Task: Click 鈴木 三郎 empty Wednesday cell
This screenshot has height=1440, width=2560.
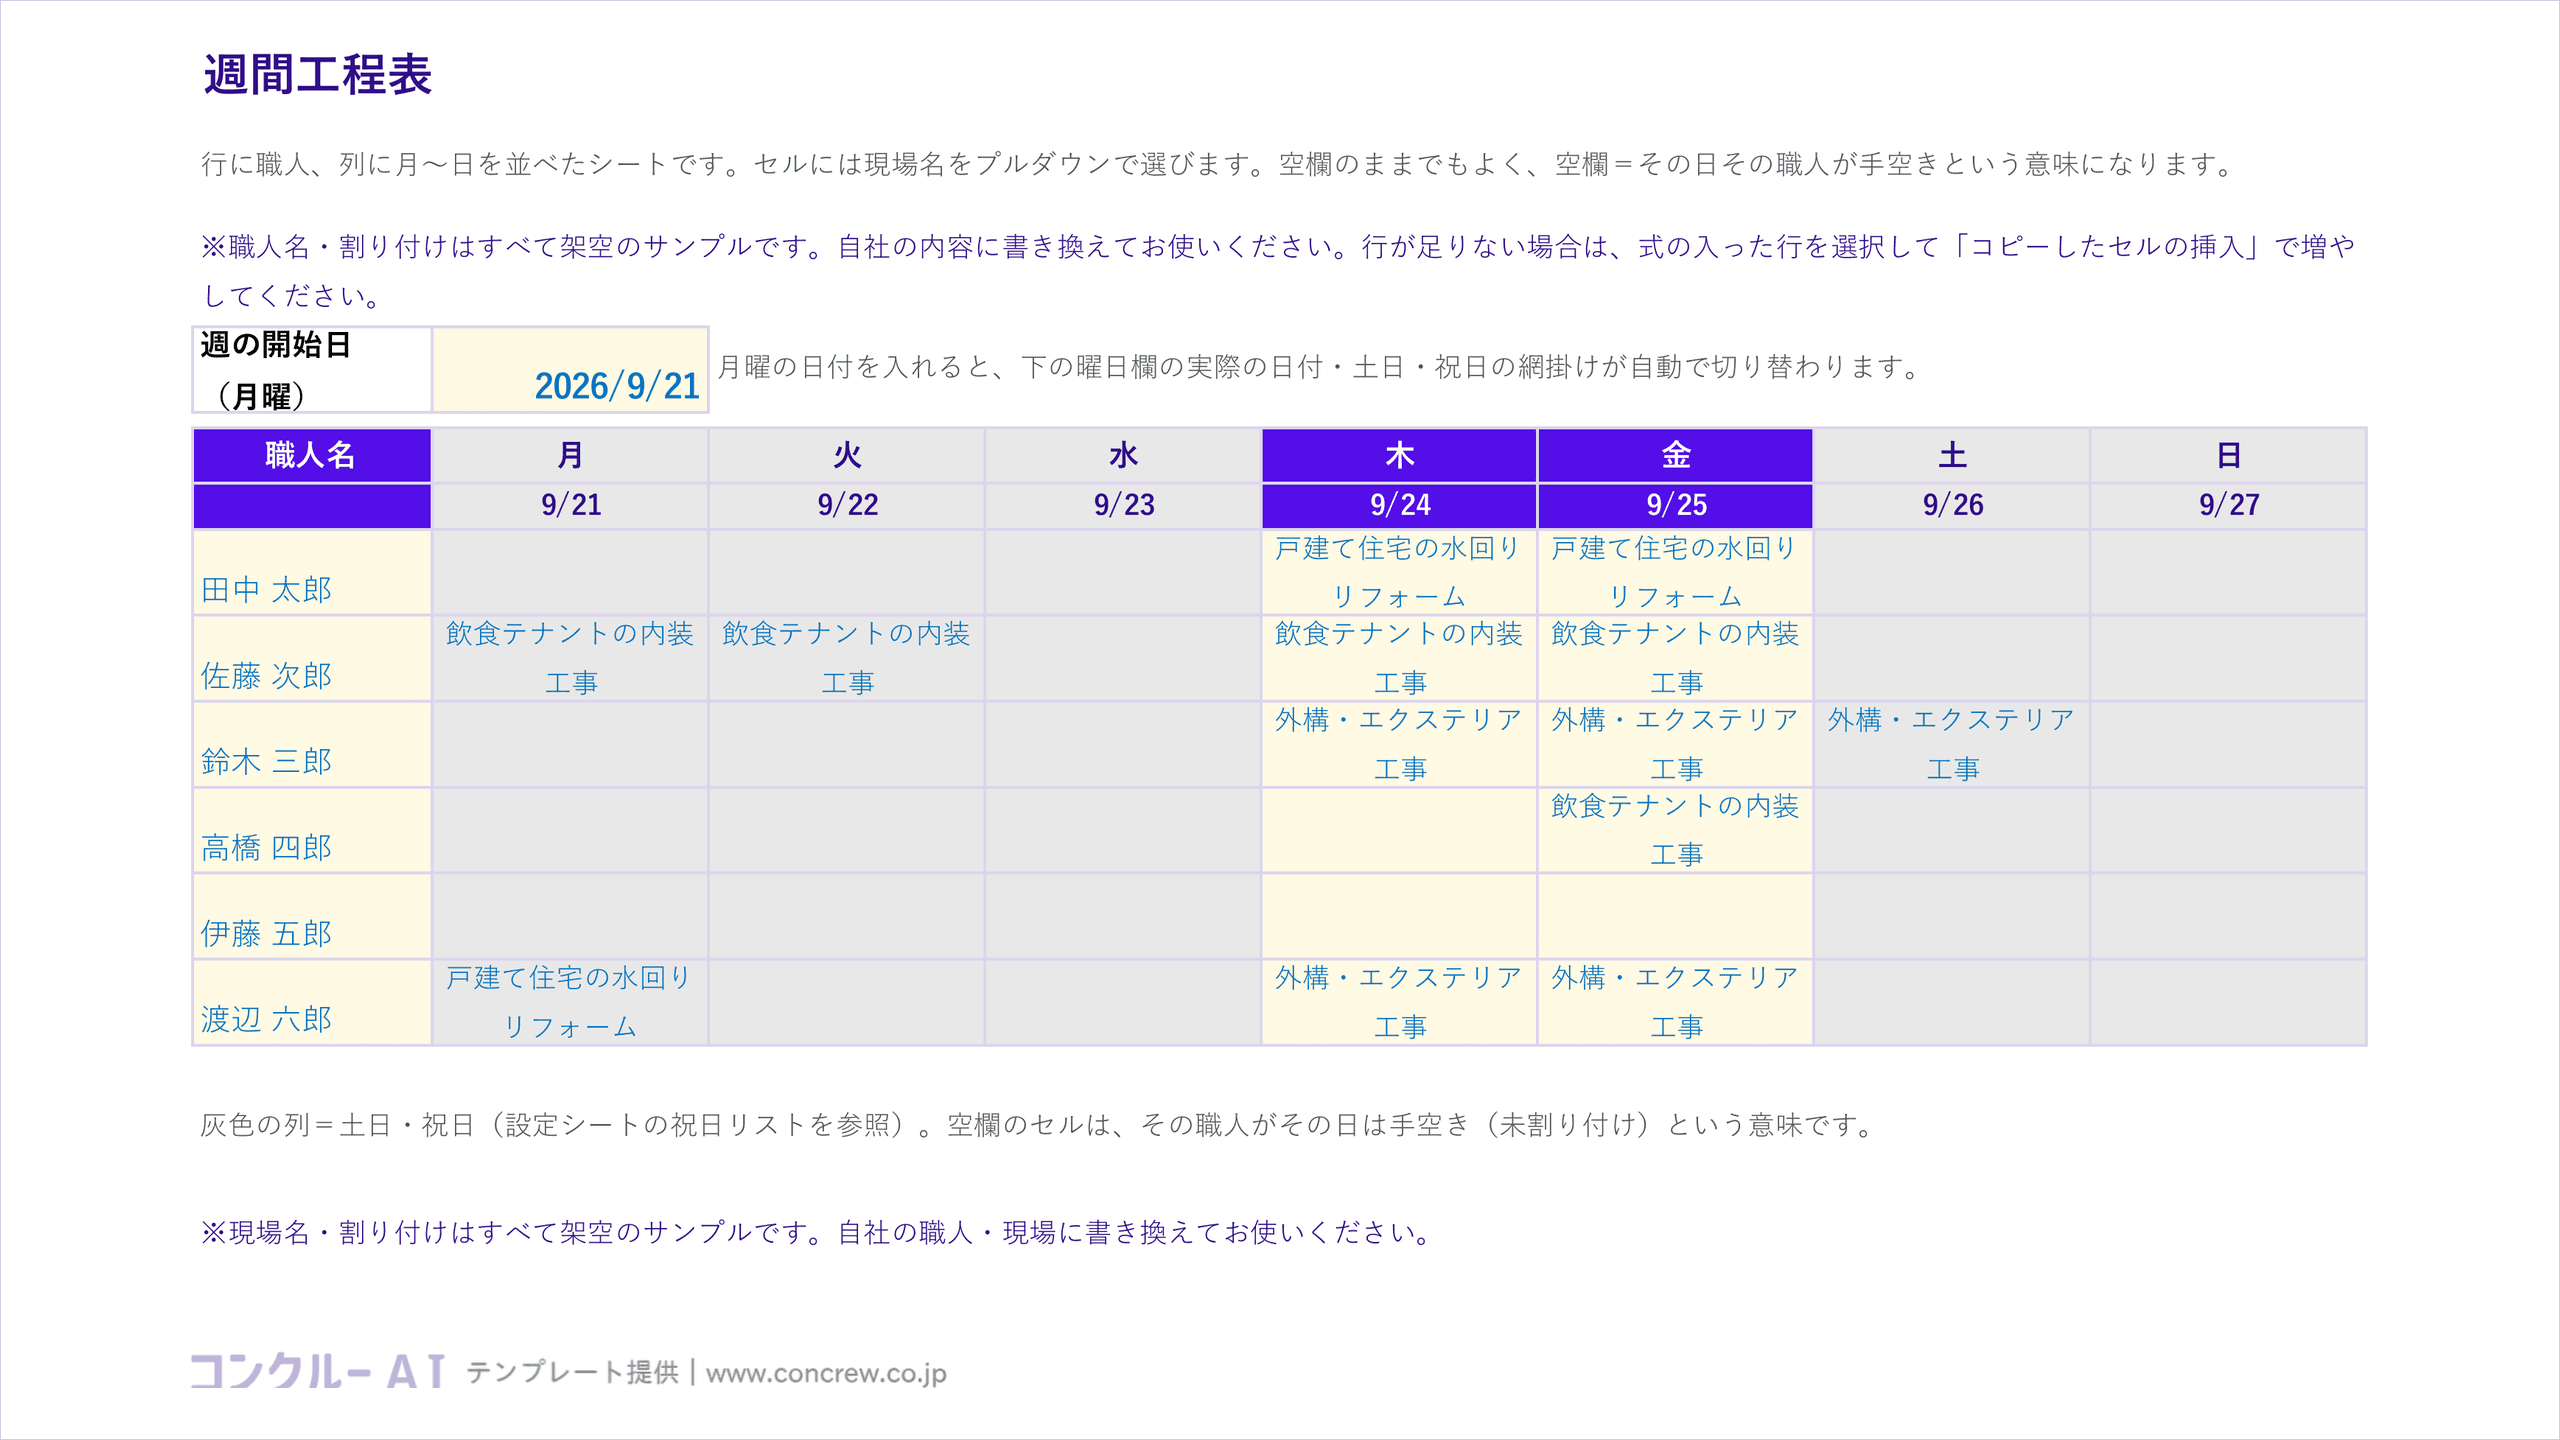Action: pos(1123,744)
